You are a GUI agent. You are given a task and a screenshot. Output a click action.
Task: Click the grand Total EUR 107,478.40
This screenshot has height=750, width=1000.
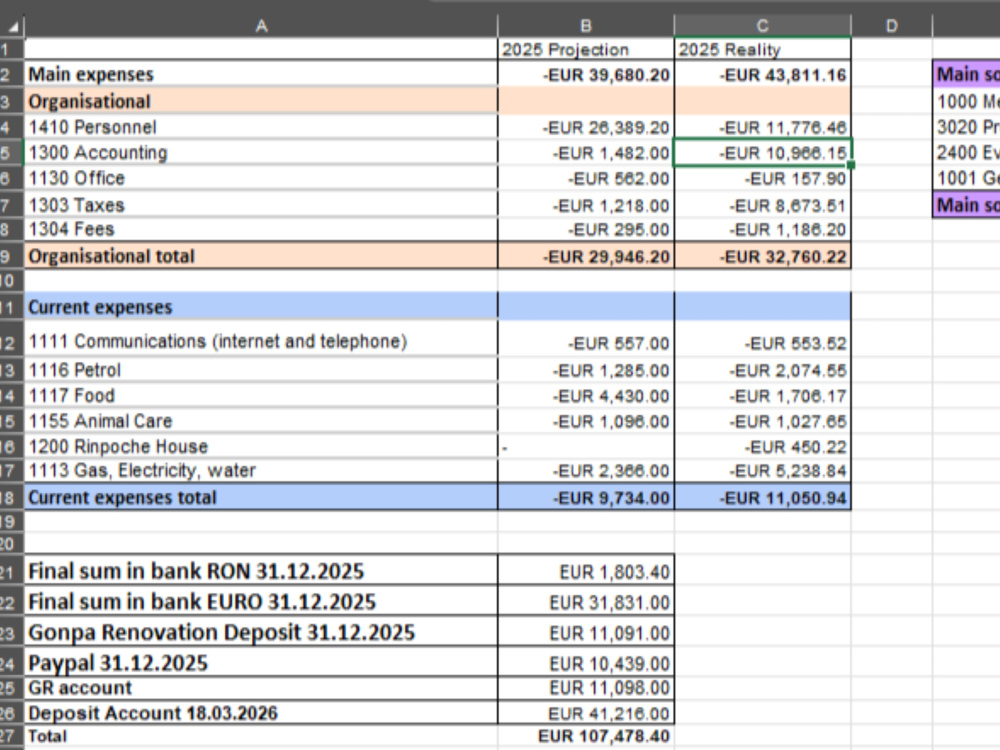point(585,736)
